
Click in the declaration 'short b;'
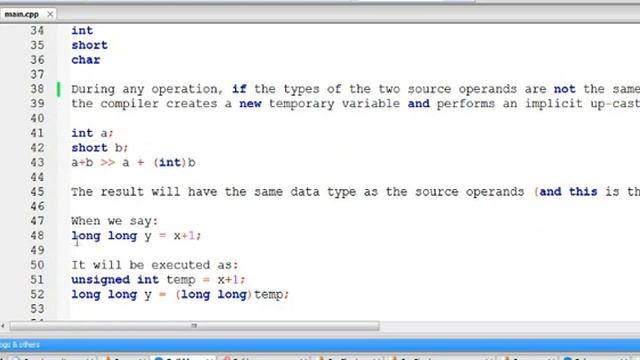coord(100,148)
